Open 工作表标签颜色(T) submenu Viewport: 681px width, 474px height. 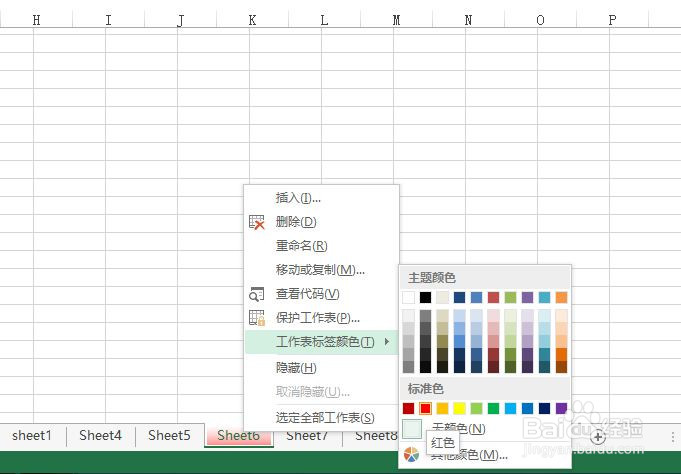pos(322,342)
